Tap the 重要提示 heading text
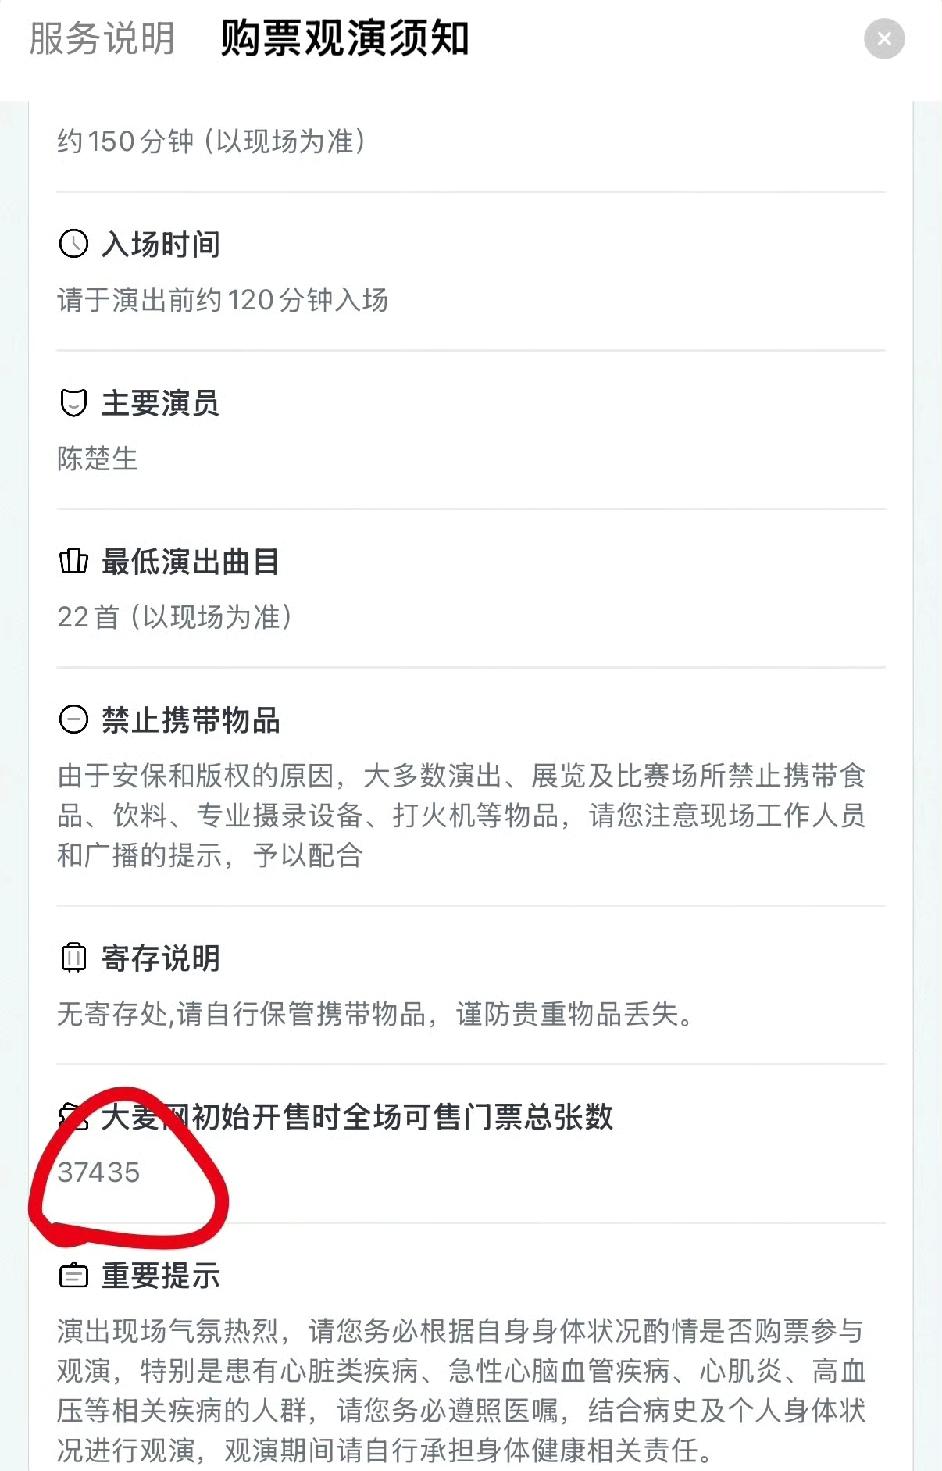 coord(161,1276)
